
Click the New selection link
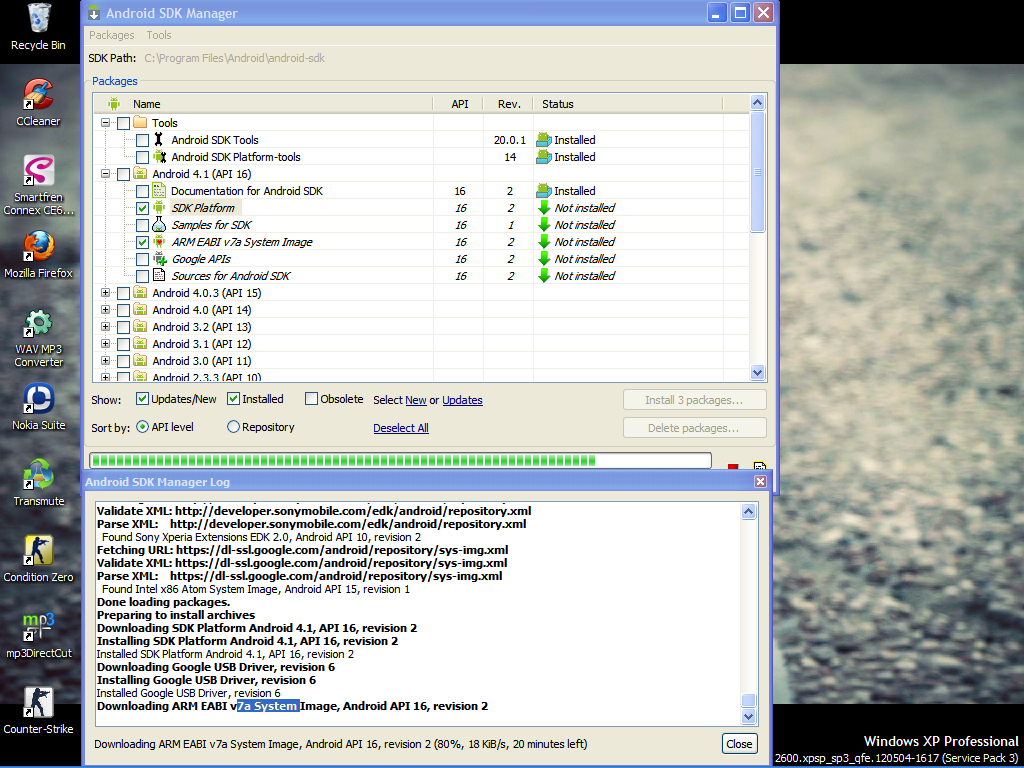pyautogui.click(x=415, y=400)
